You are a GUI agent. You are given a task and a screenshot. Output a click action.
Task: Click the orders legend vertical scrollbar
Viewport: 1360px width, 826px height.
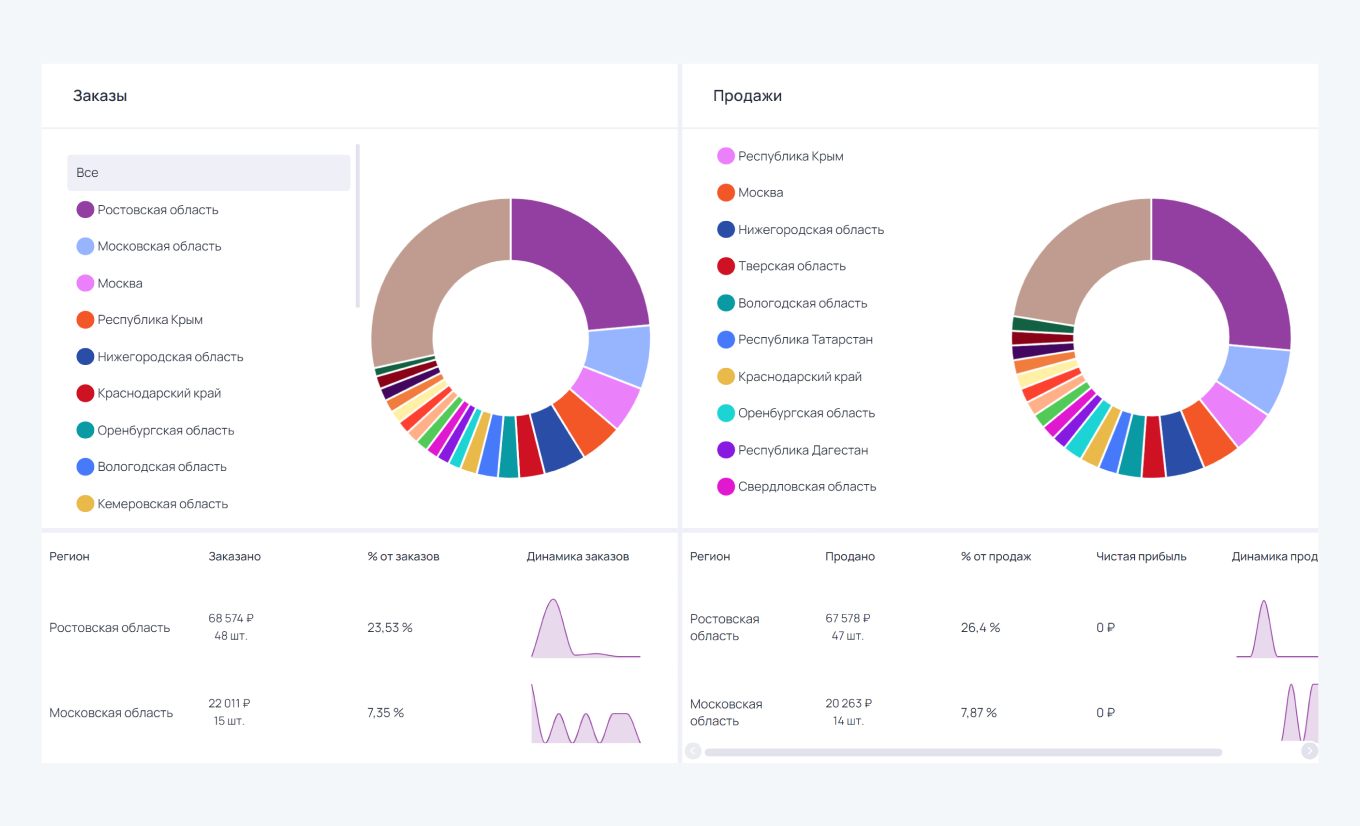click(x=357, y=226)
